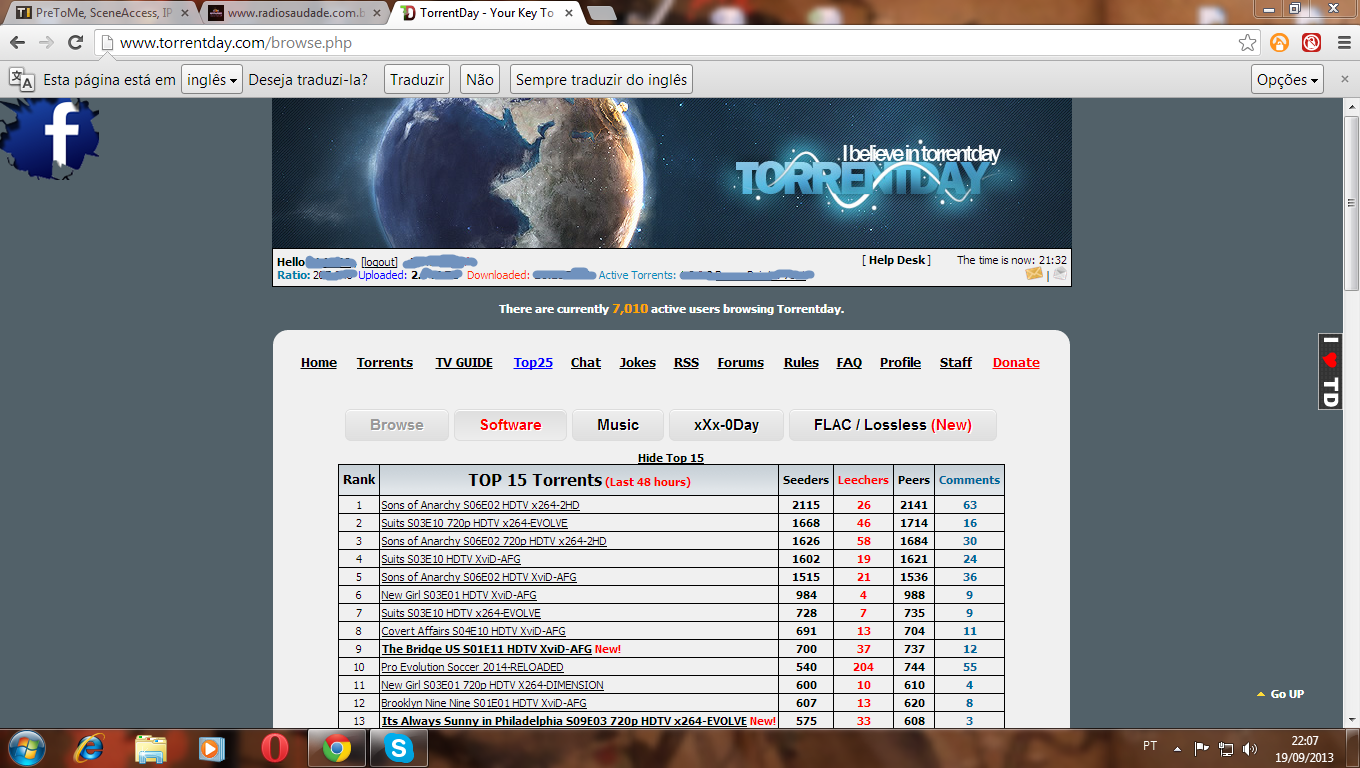The image size is (1360, 768).
Task: Collapse the list with Hide Top 15
Action: coord(671,458)
